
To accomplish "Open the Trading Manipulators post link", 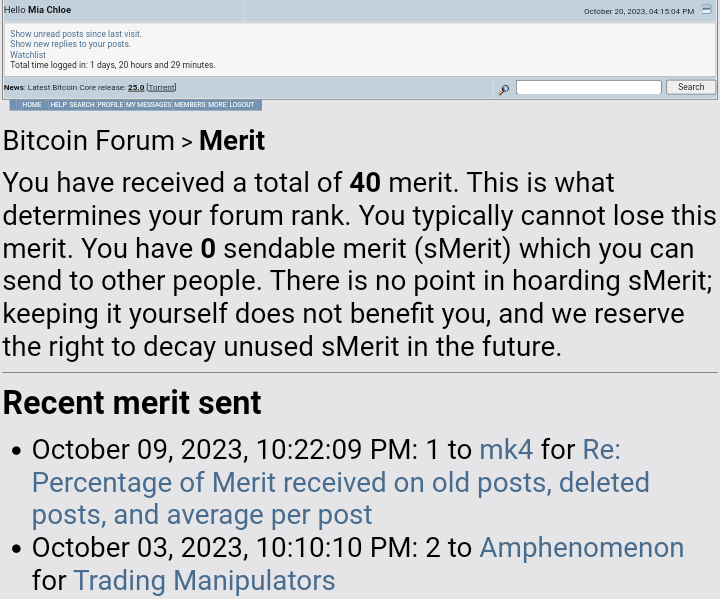I will point(204,580).
